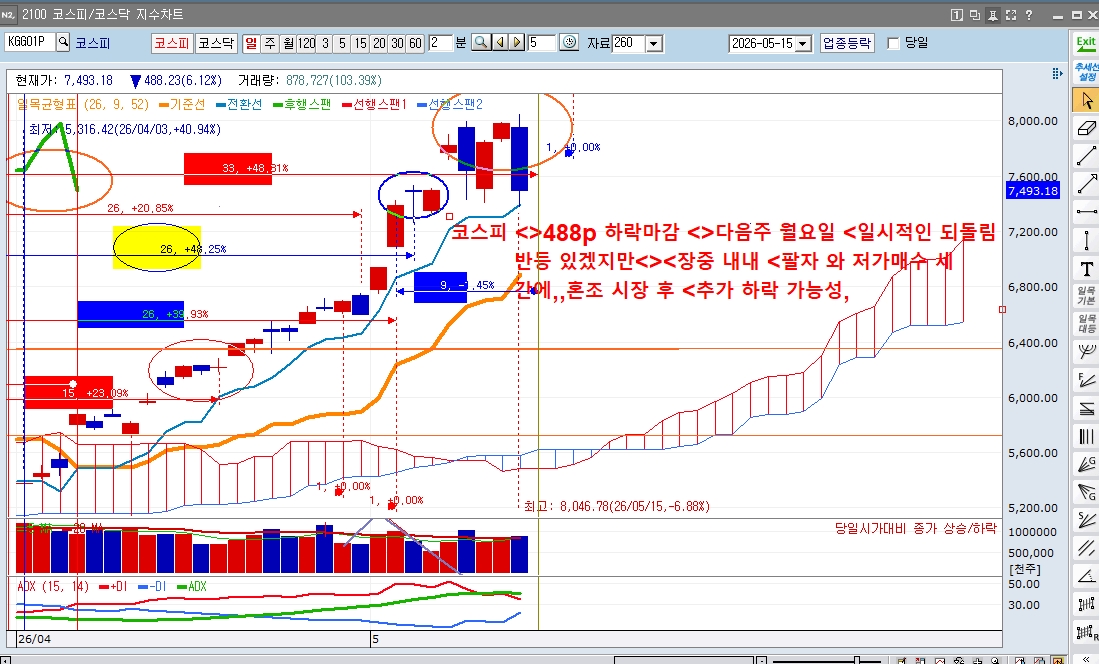Screen dimensions: 1099x664
Task: Select the vertical time-zone lines tool
Action: point(1086,436)
